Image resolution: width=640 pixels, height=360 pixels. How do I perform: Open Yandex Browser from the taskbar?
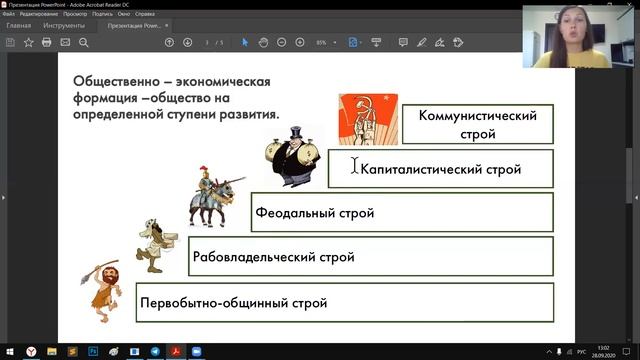click(31, 351)
